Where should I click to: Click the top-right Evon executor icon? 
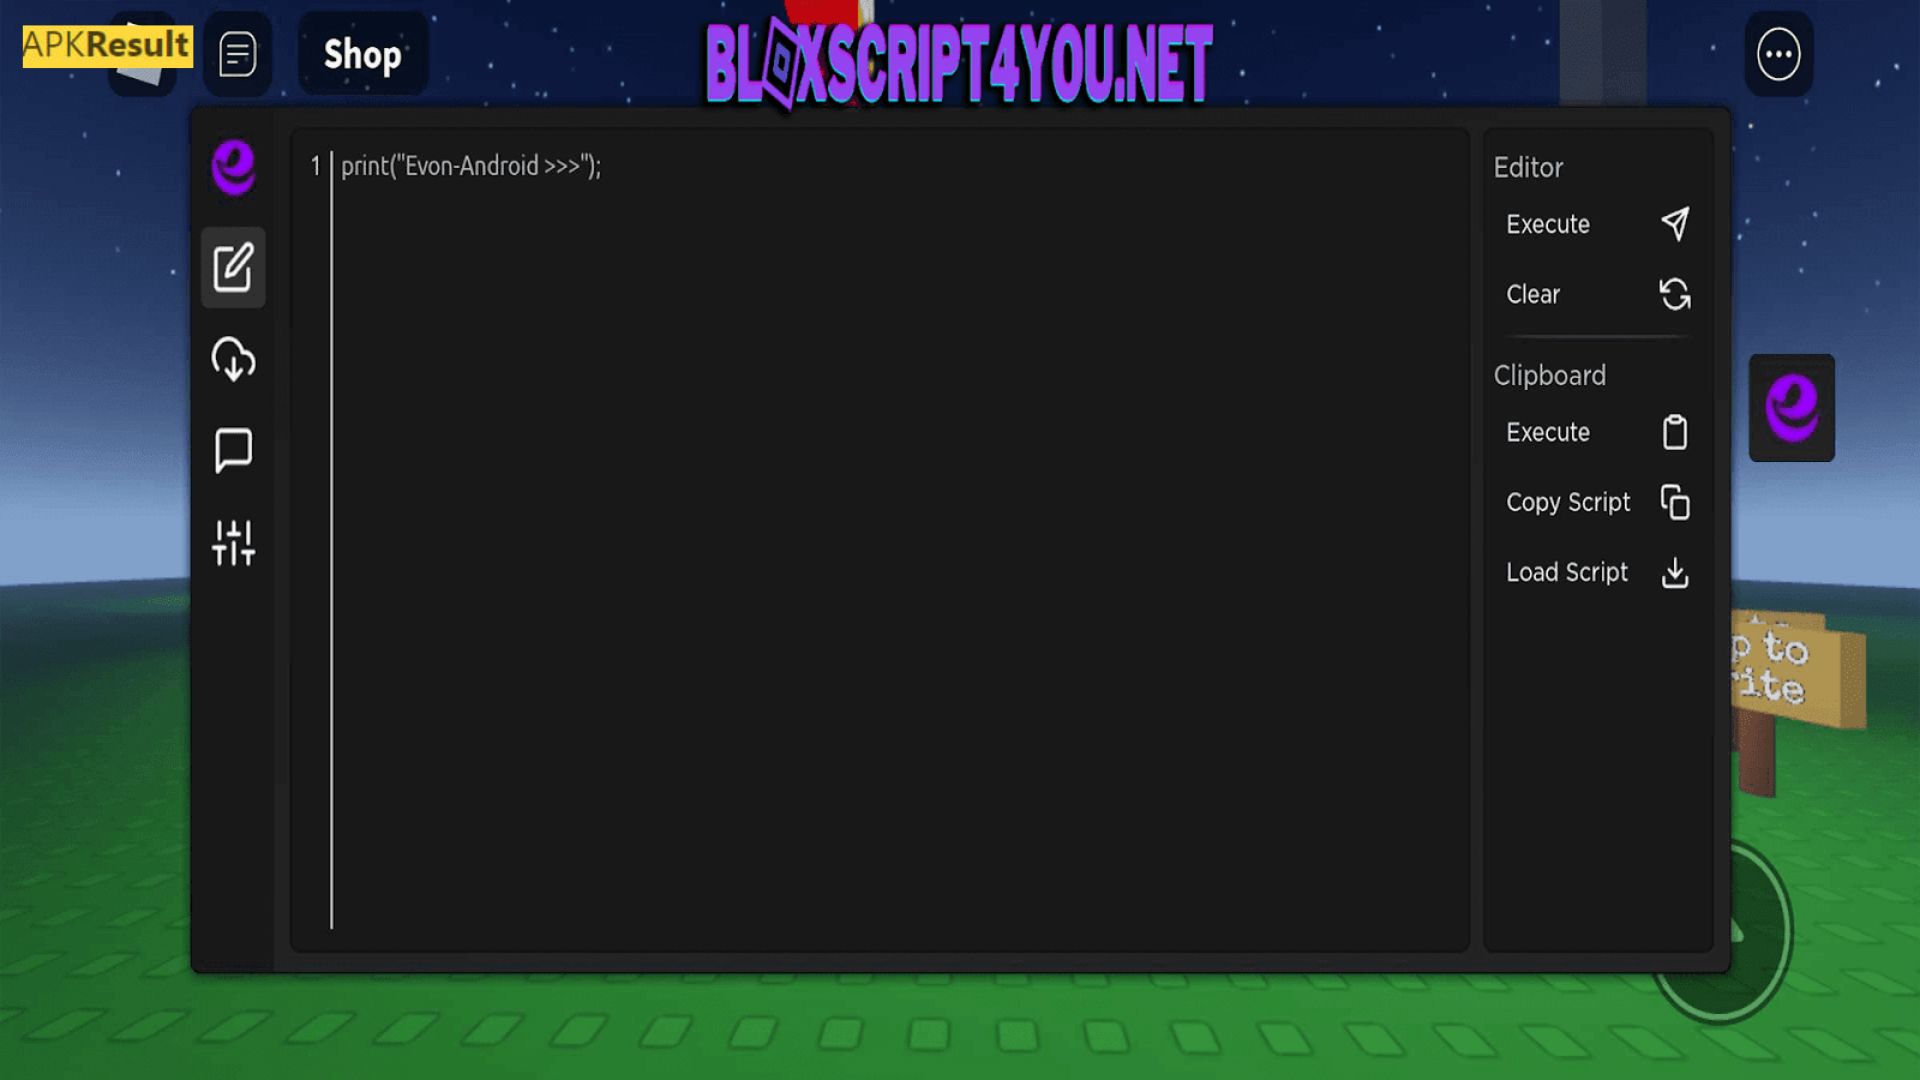[1793, 407]
